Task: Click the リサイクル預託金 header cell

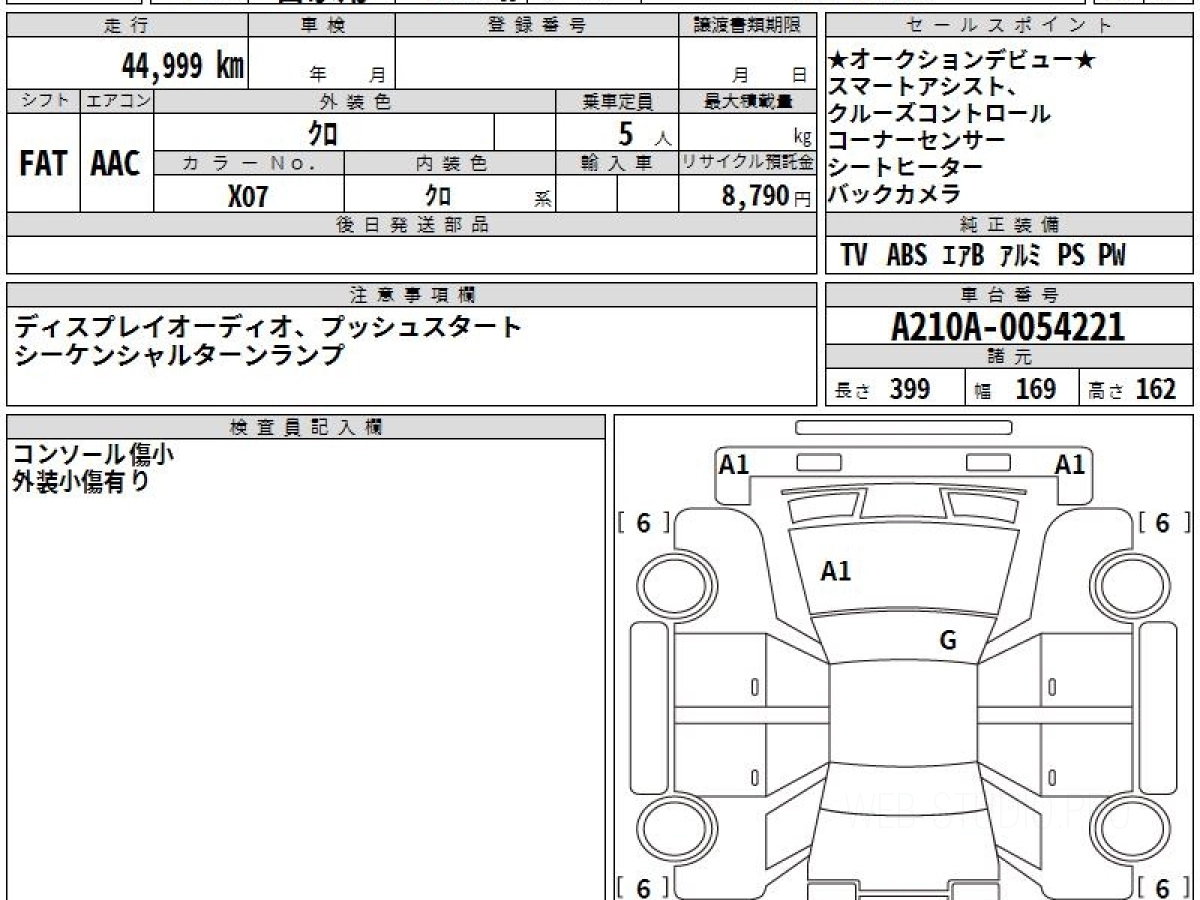Action: [x=747, y=164]
